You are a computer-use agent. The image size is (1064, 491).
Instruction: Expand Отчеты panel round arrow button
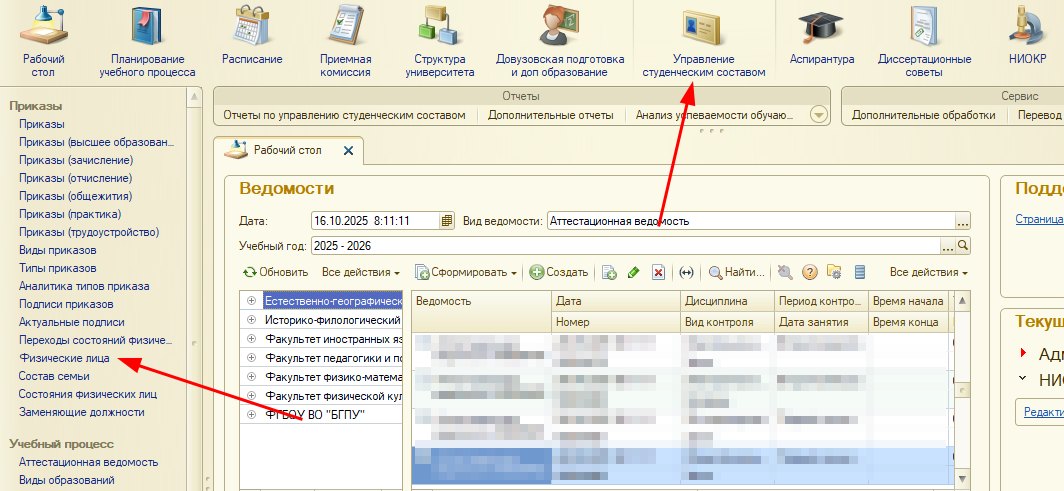pyautogui.click(x=819, y=115)
